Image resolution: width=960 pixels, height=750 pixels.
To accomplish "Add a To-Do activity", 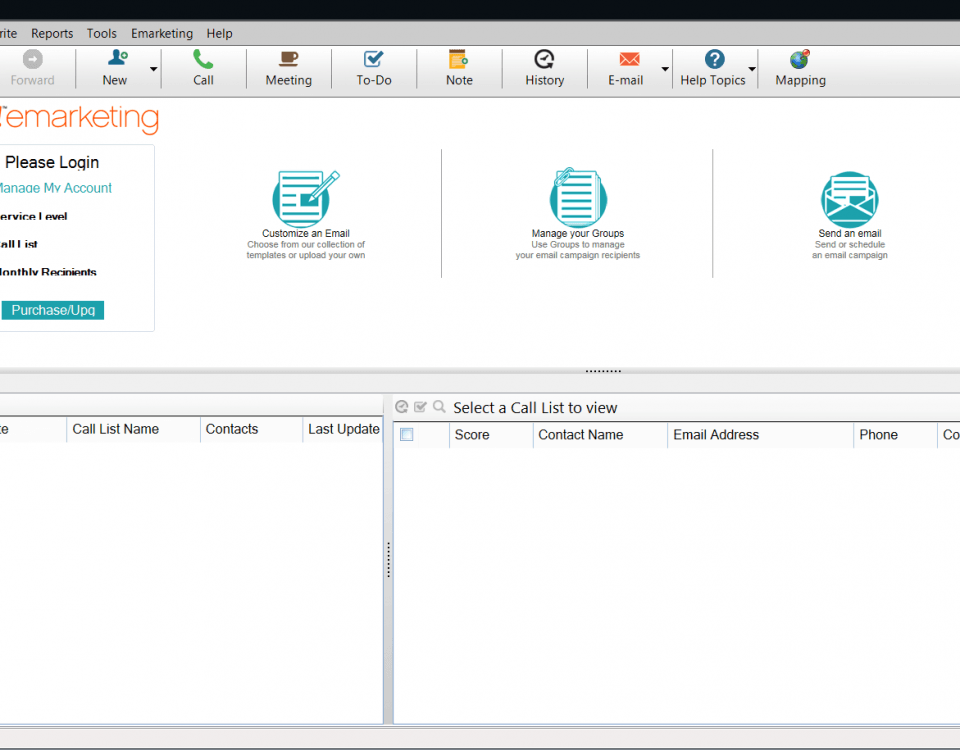I will [x=373, y=68].
